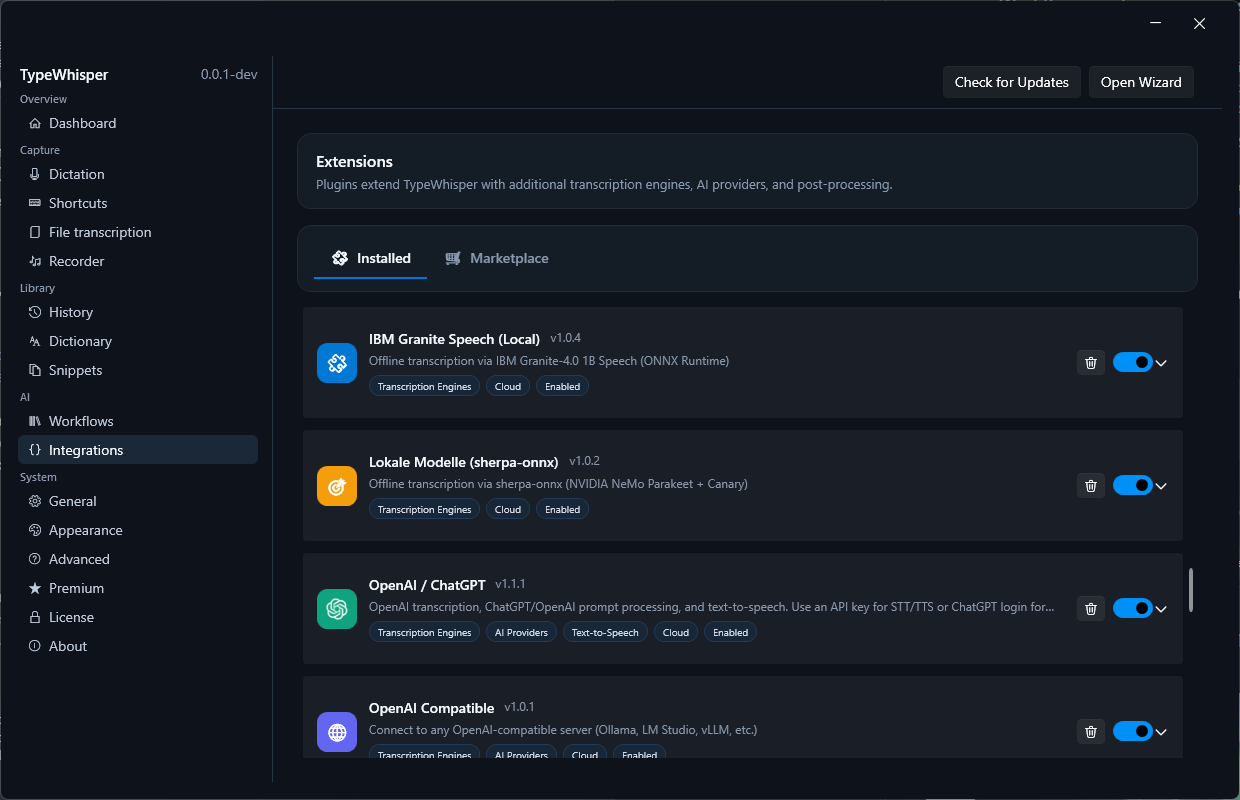The image size is (1240, 800).
Task: Click the Cloud tag on IBM Granite Speech
Action: coord(508,386)
